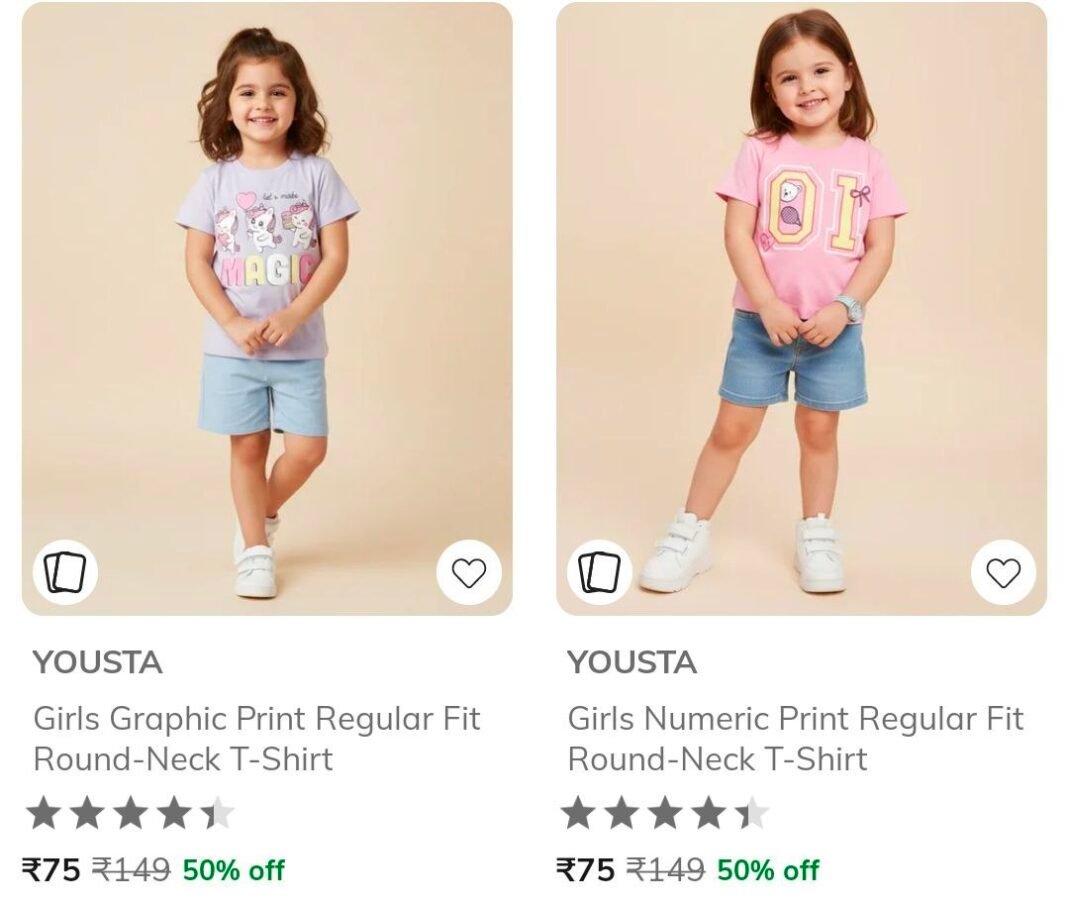Image resolution: width=1068 pixels, height=902 pixels.
Task: Click half-filled fifth star under Graphic Print T-Shirt
Action: coord(217,813)
